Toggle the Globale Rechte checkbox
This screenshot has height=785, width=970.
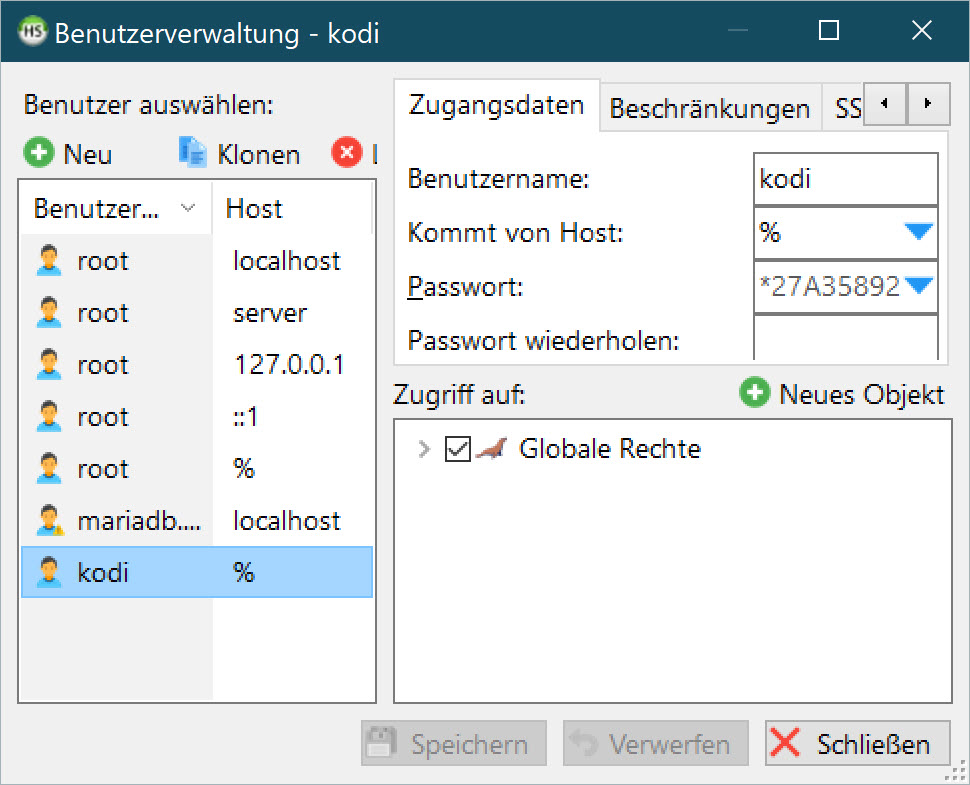click(458, 449)
